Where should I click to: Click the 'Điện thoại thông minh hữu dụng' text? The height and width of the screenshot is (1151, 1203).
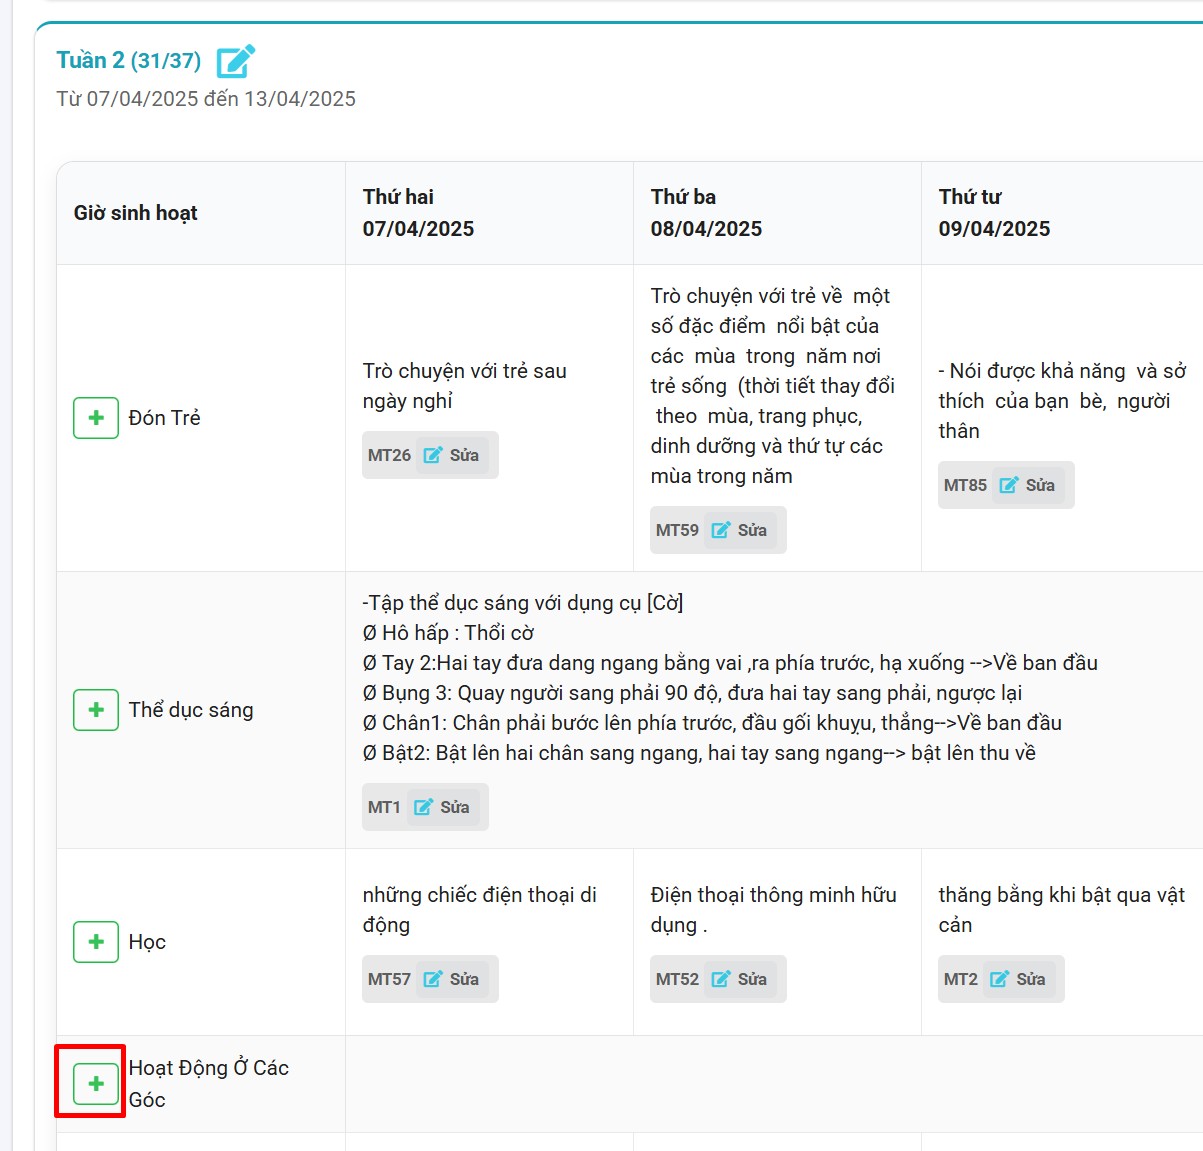coord(773,909)
